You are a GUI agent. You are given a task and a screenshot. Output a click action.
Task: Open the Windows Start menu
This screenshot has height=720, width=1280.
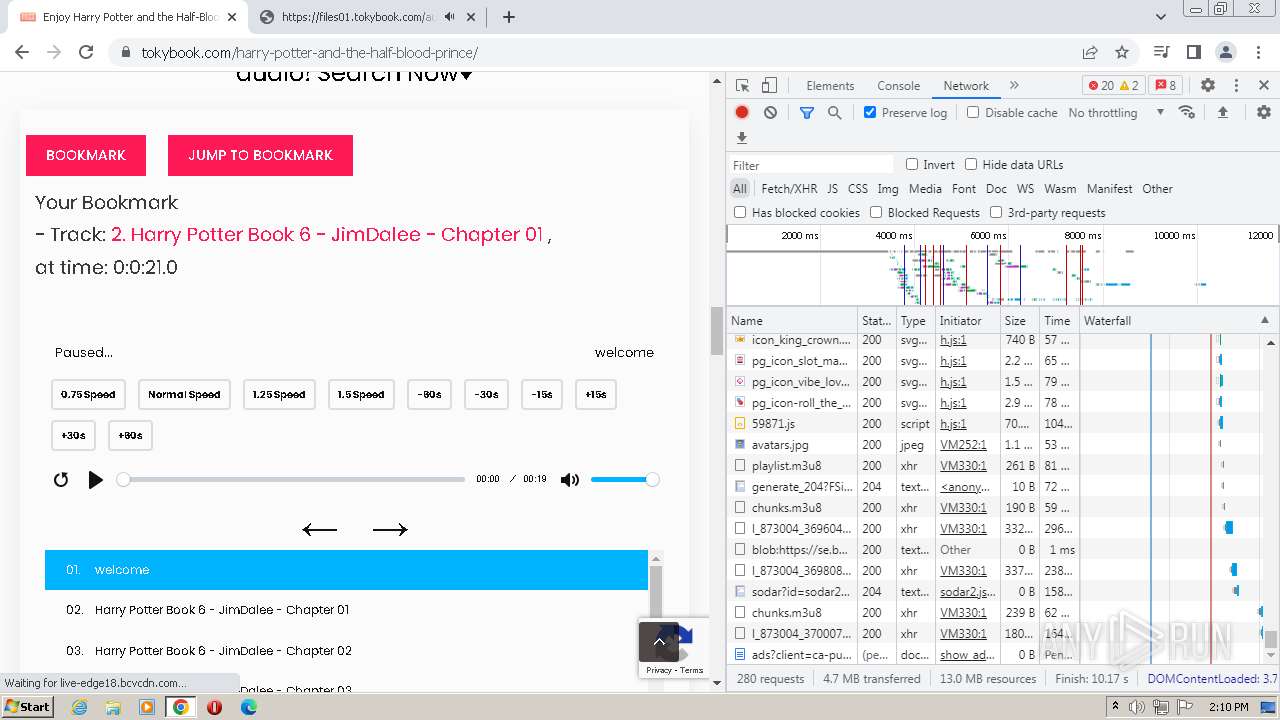point(28,707)
